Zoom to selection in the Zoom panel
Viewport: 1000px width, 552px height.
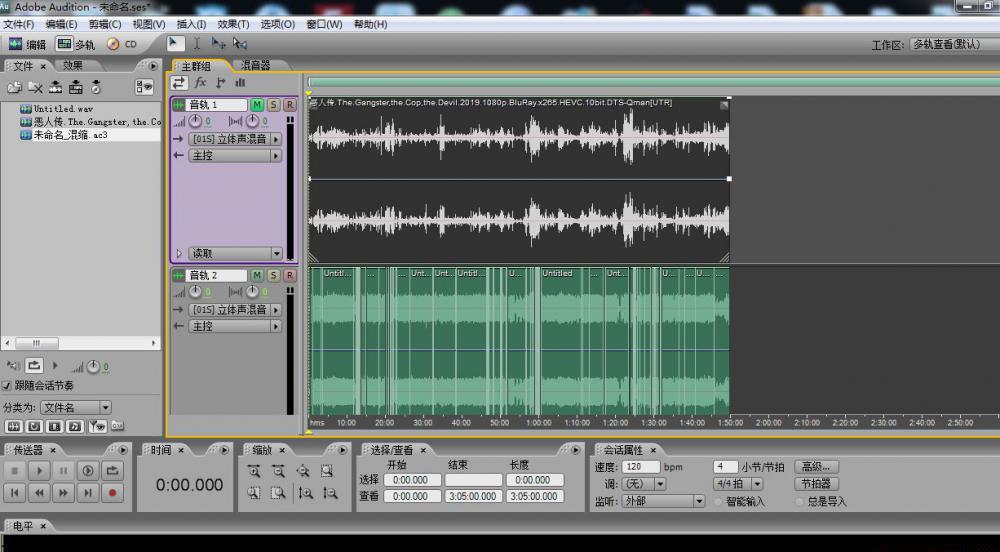[x=327, y=471]
